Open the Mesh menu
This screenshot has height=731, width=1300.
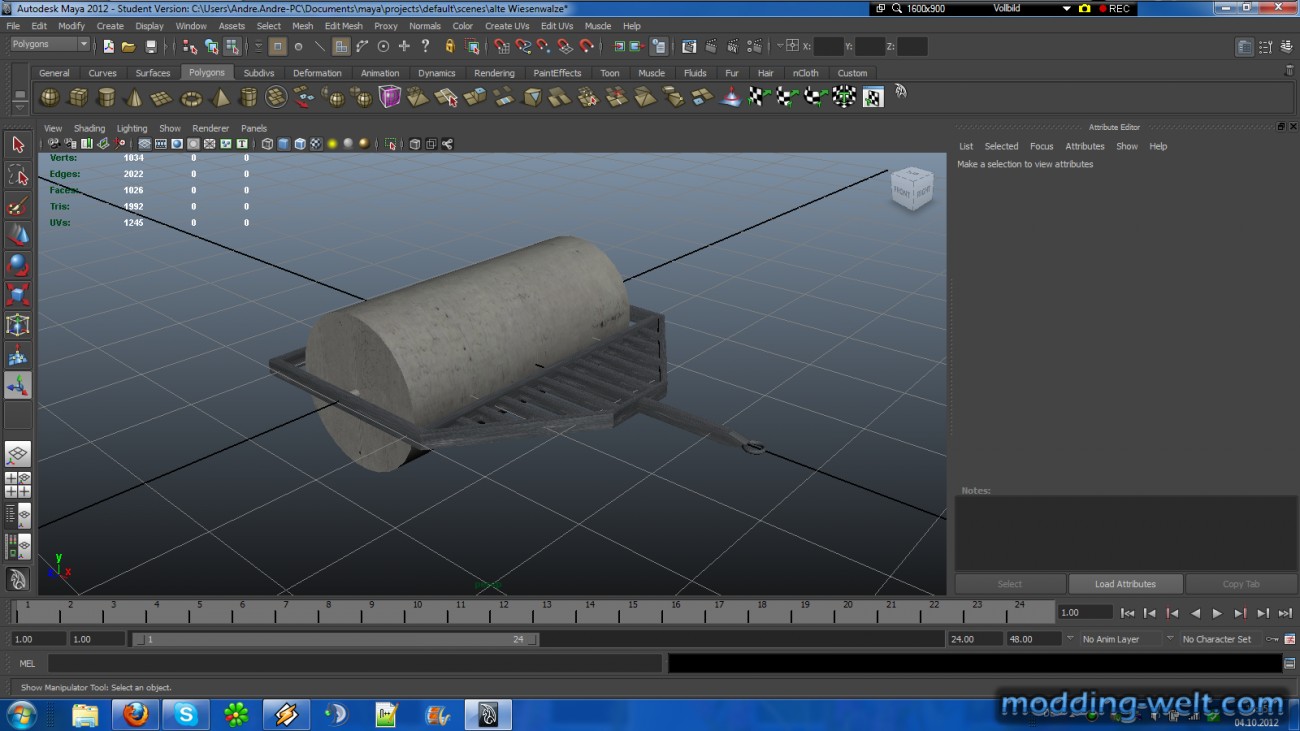pyautogui.click(x=302, y=26)
